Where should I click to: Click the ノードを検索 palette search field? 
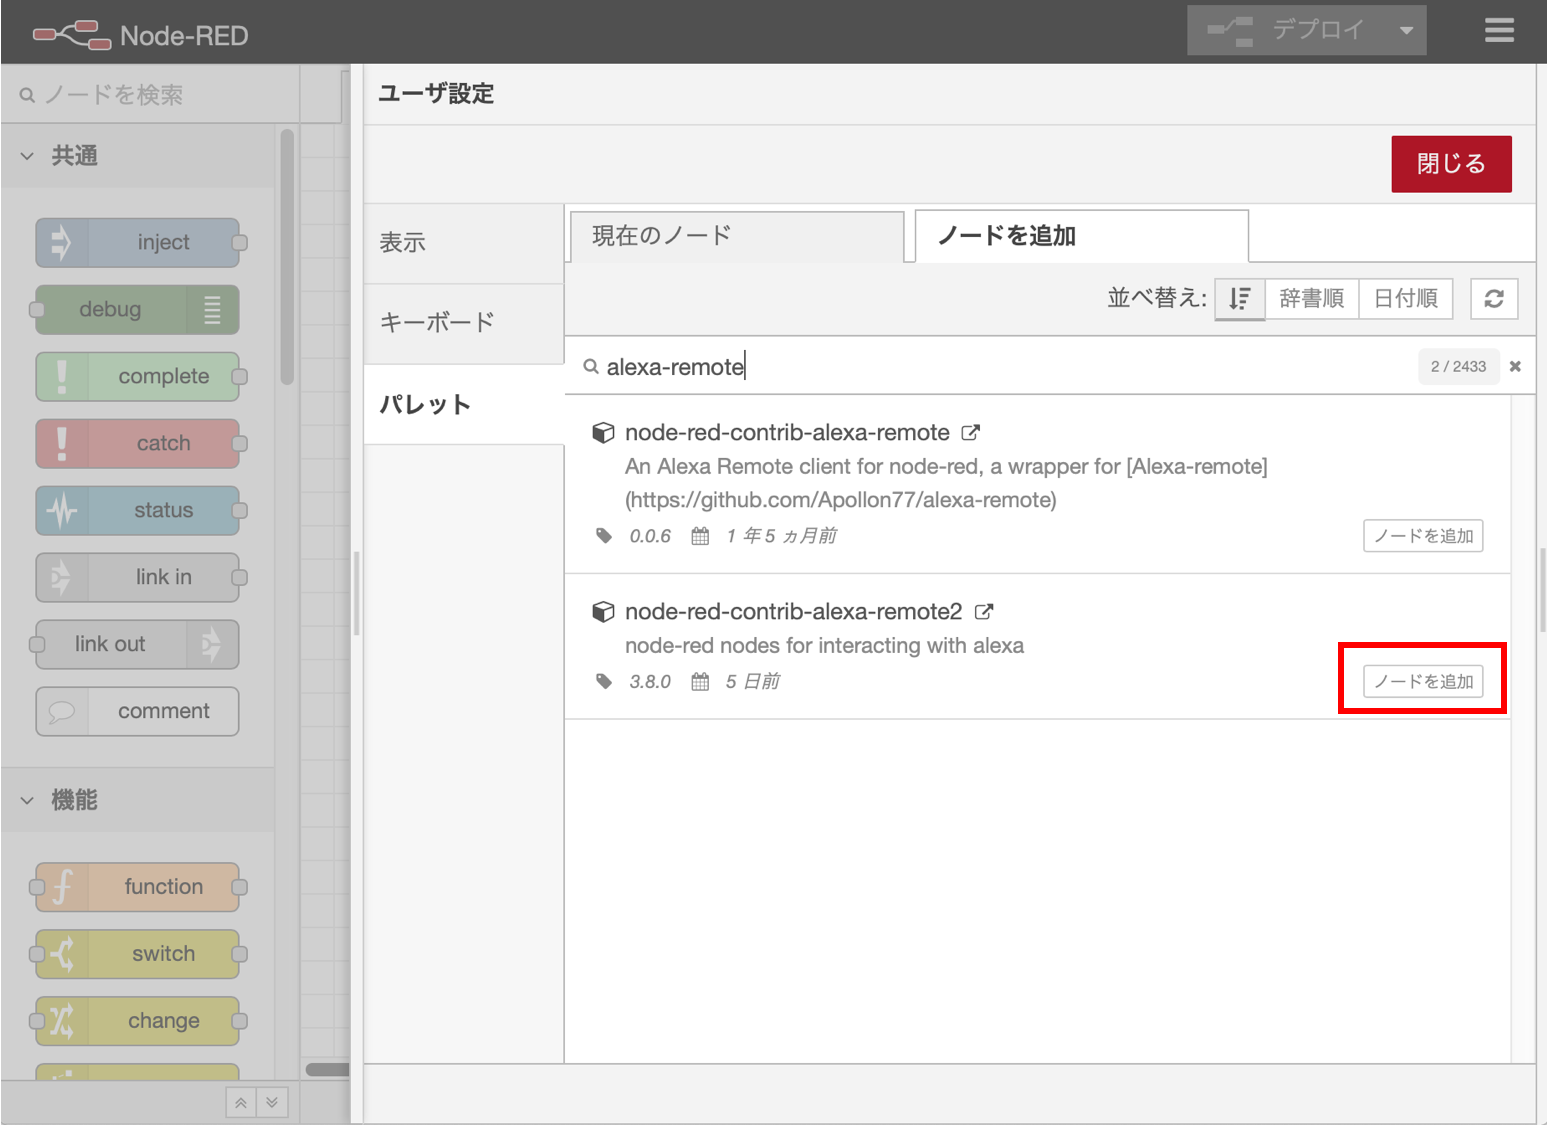160,95
